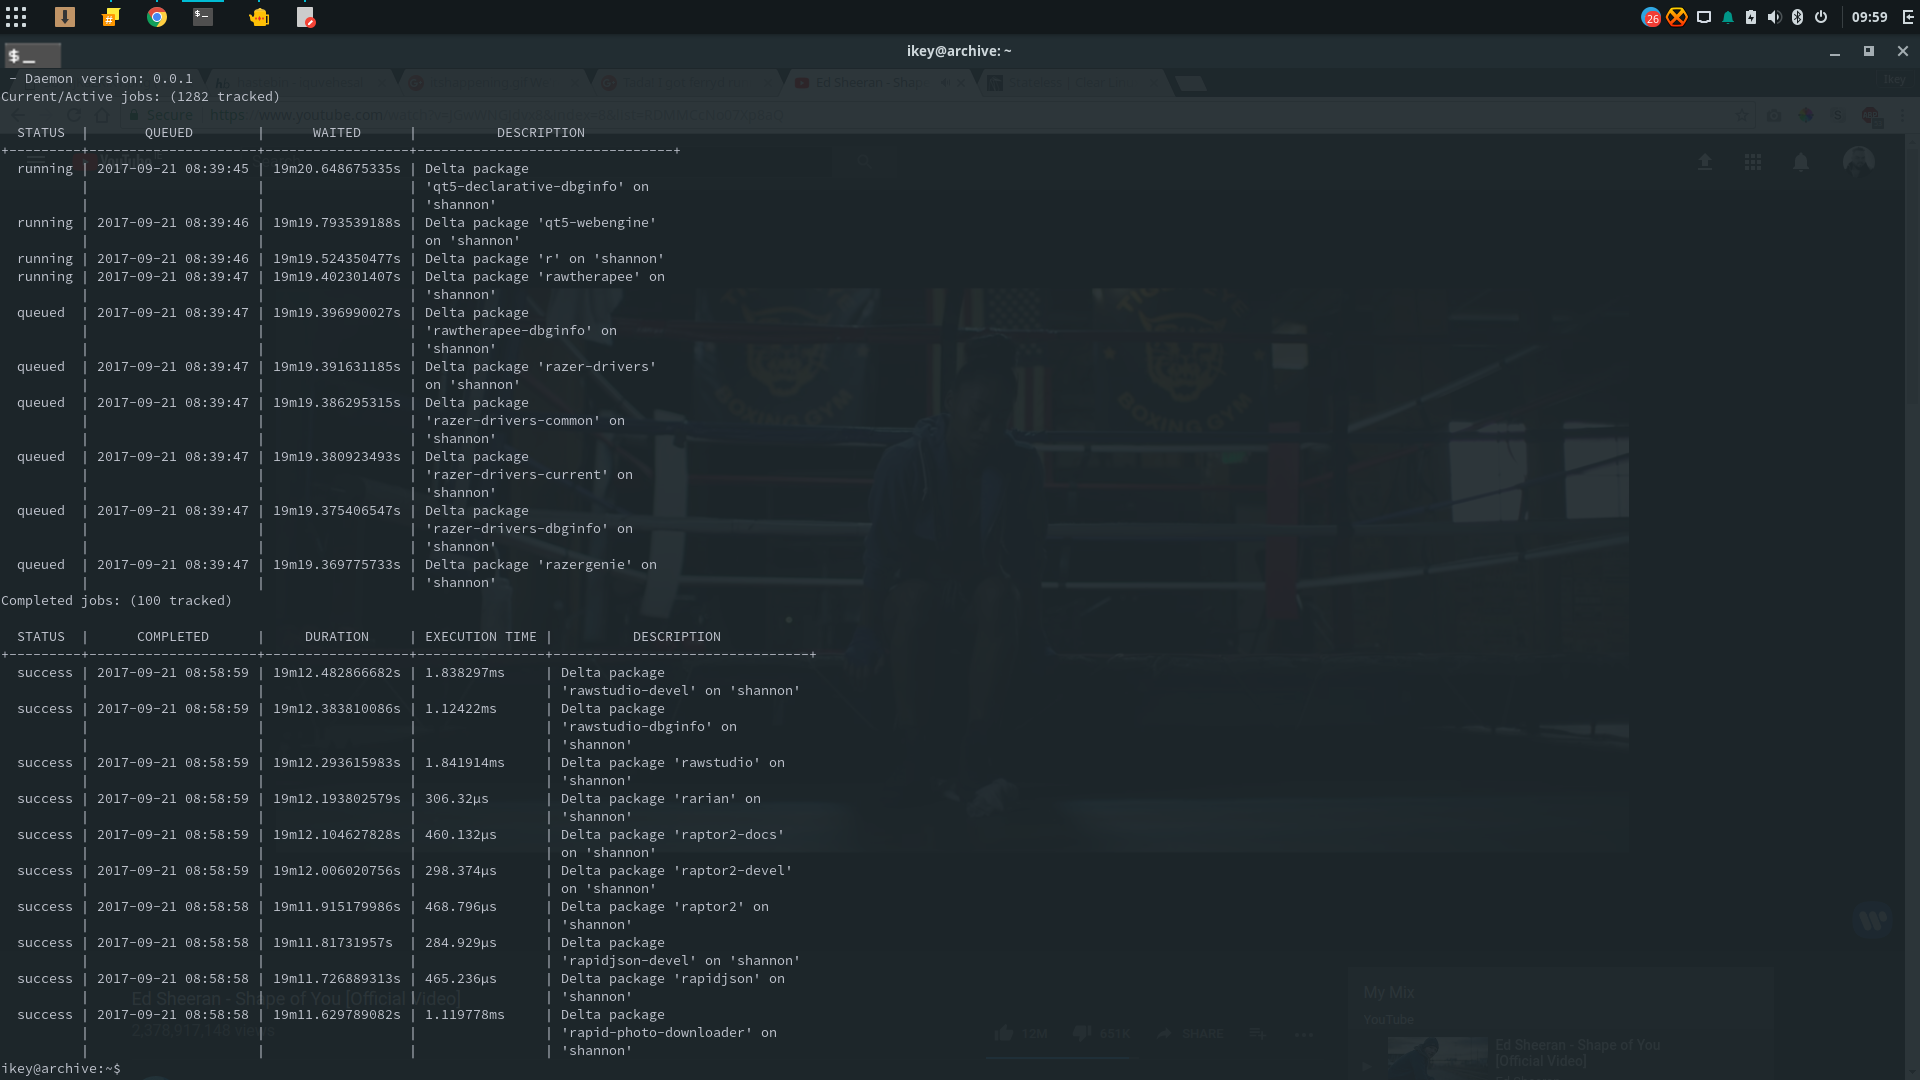
Task: Launch the brown download-arrow app in panel
Action: point(65,17)
